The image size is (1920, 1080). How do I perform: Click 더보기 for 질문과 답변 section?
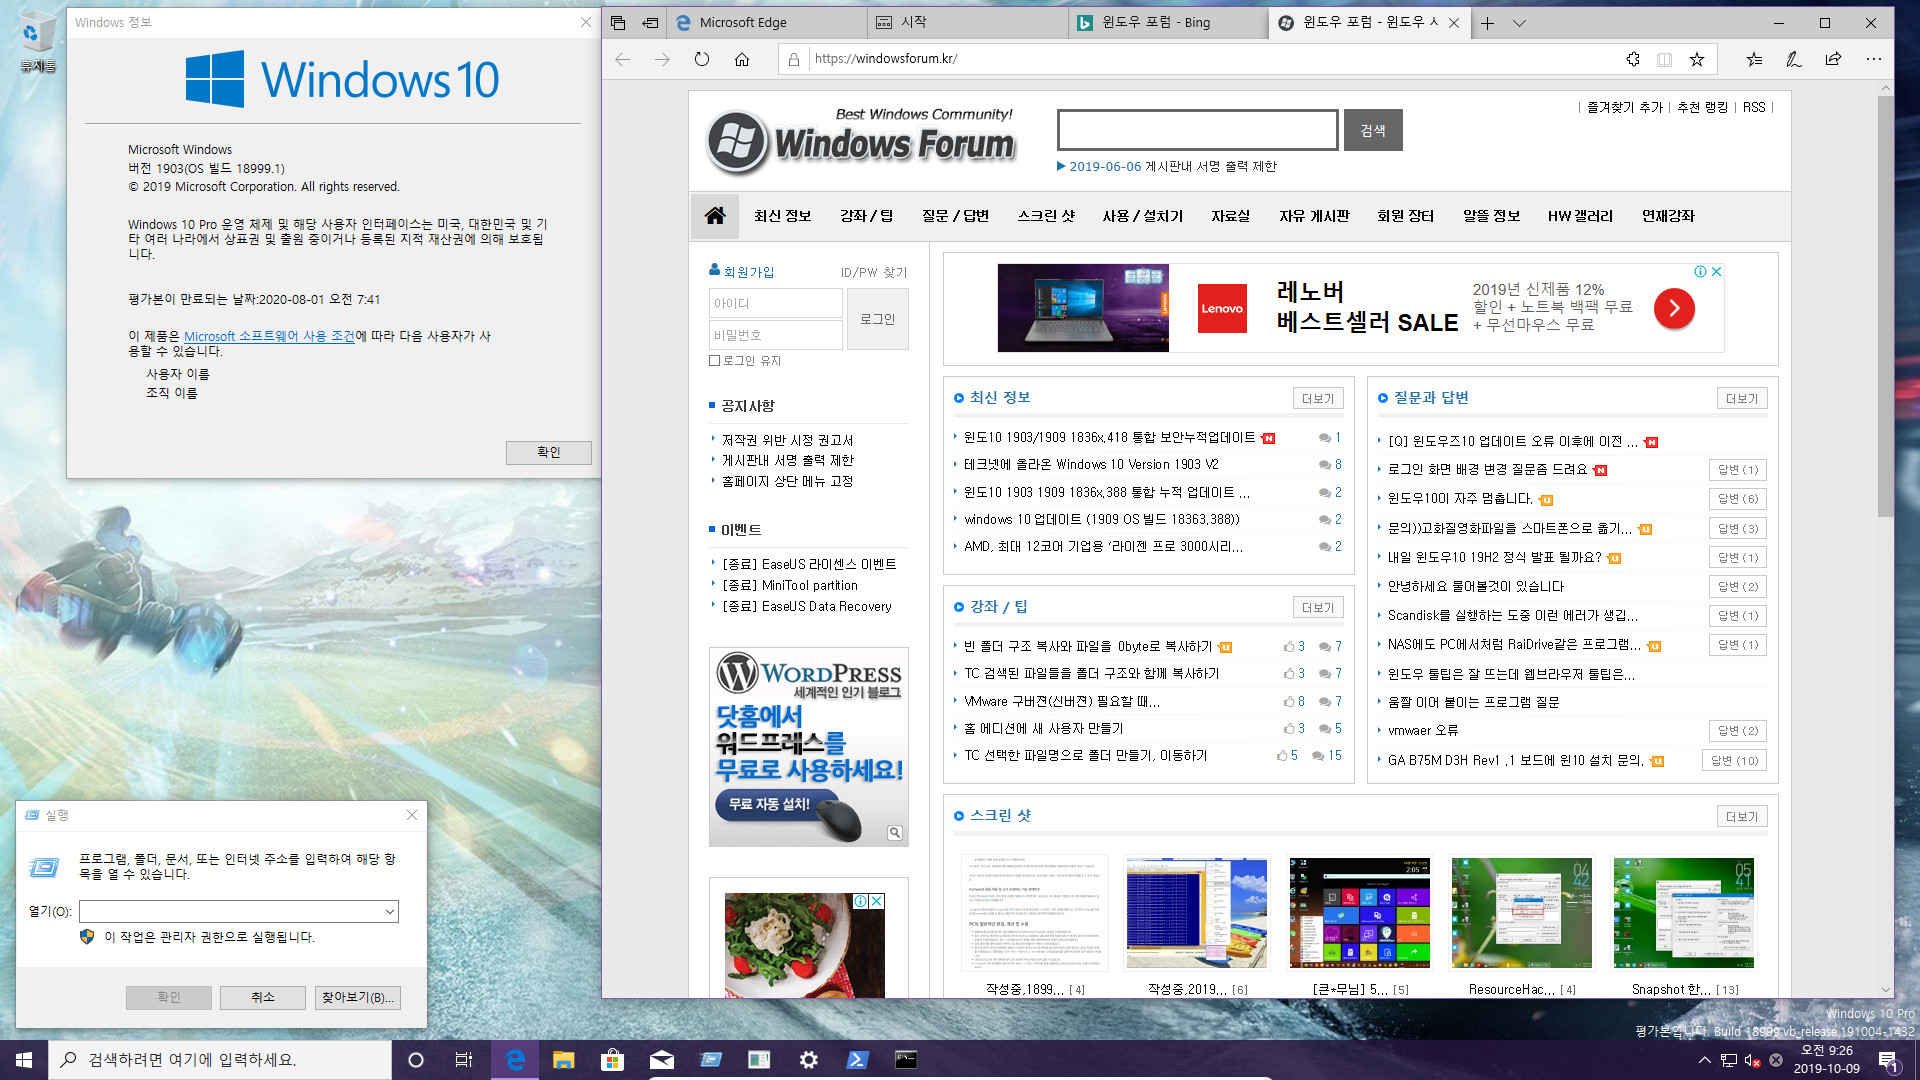[1742, 399]
